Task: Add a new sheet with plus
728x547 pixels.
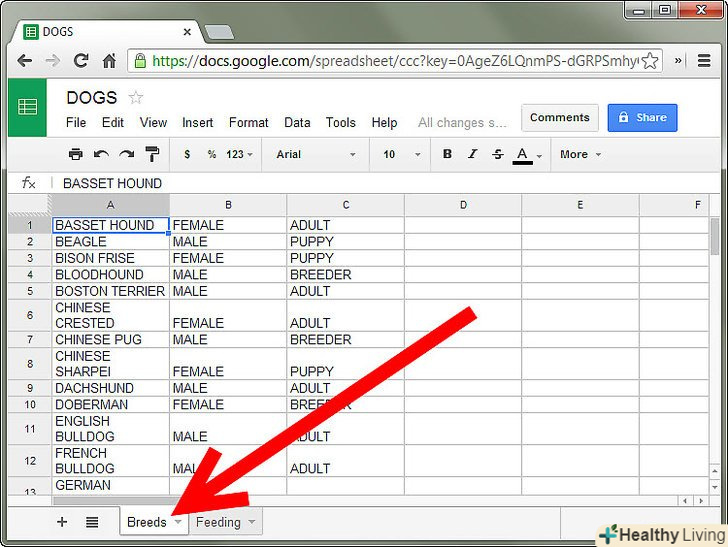Action: tap(62, 522)
